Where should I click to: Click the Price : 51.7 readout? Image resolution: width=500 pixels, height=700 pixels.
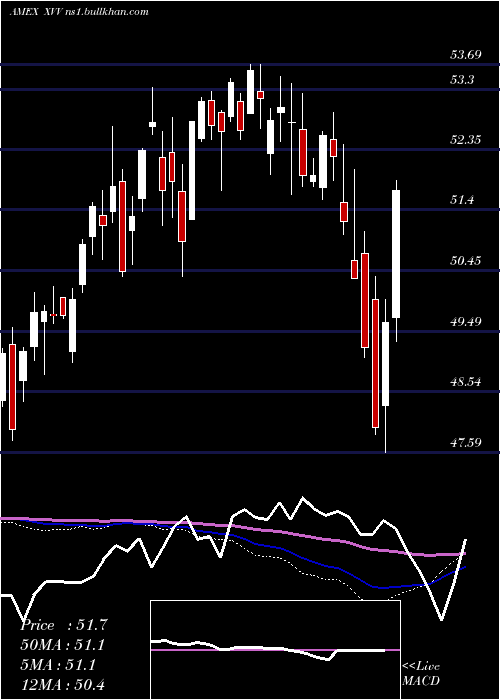click(x=64, y=625)
